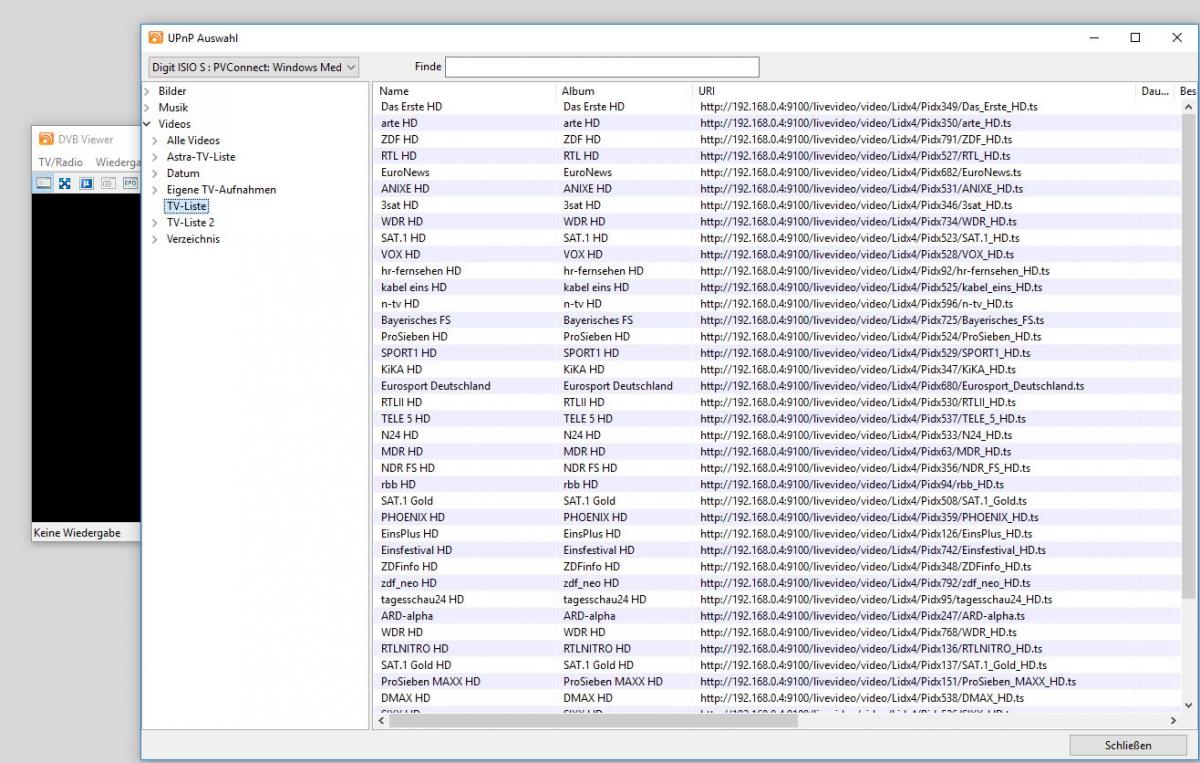Image resolution: width=1200 pixels, height=763 pixels.
Task: Click the UPnP Auswahl title bar icon
Action: (x=156, y=38)
